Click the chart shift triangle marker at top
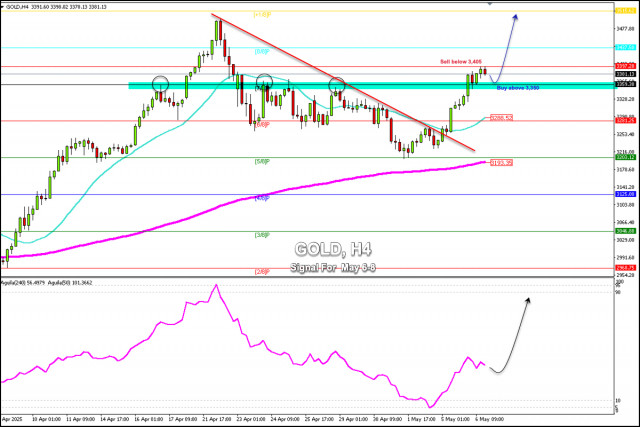 pyautogui.click(x=490, y=3)
